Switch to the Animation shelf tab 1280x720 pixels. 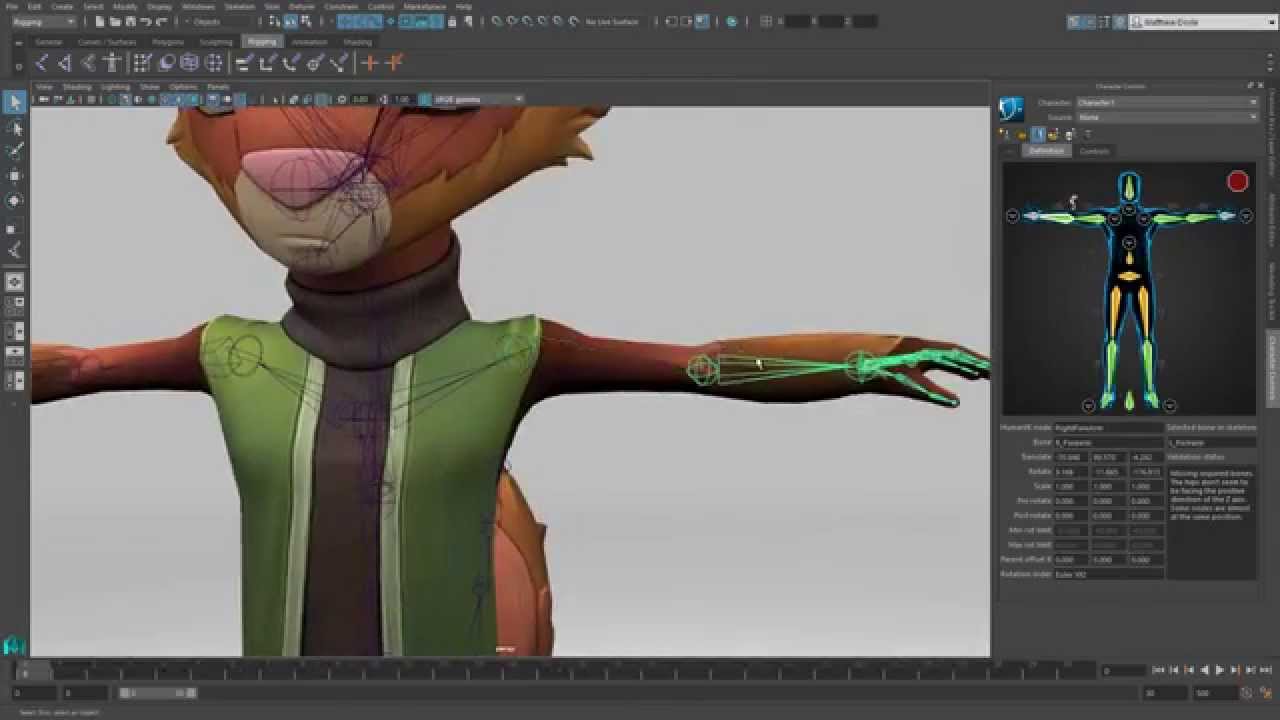click(309, 42)
